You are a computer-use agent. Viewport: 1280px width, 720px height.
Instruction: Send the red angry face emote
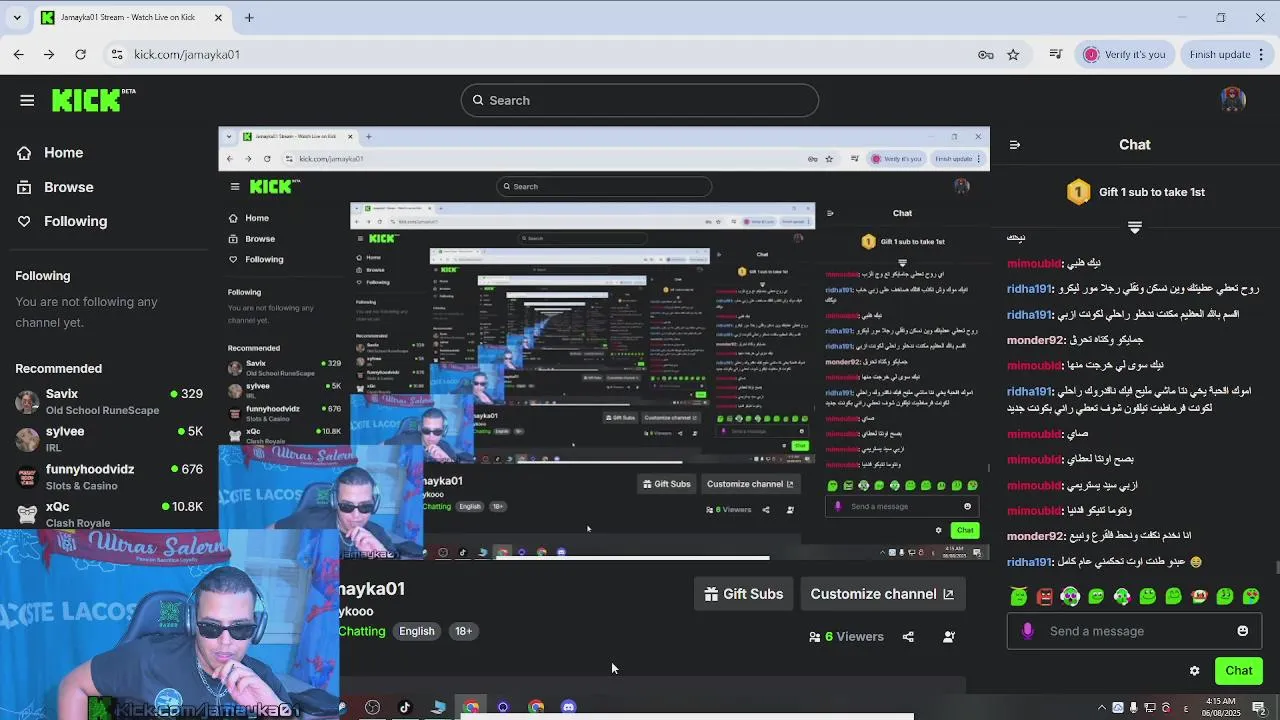[1045, 597]
